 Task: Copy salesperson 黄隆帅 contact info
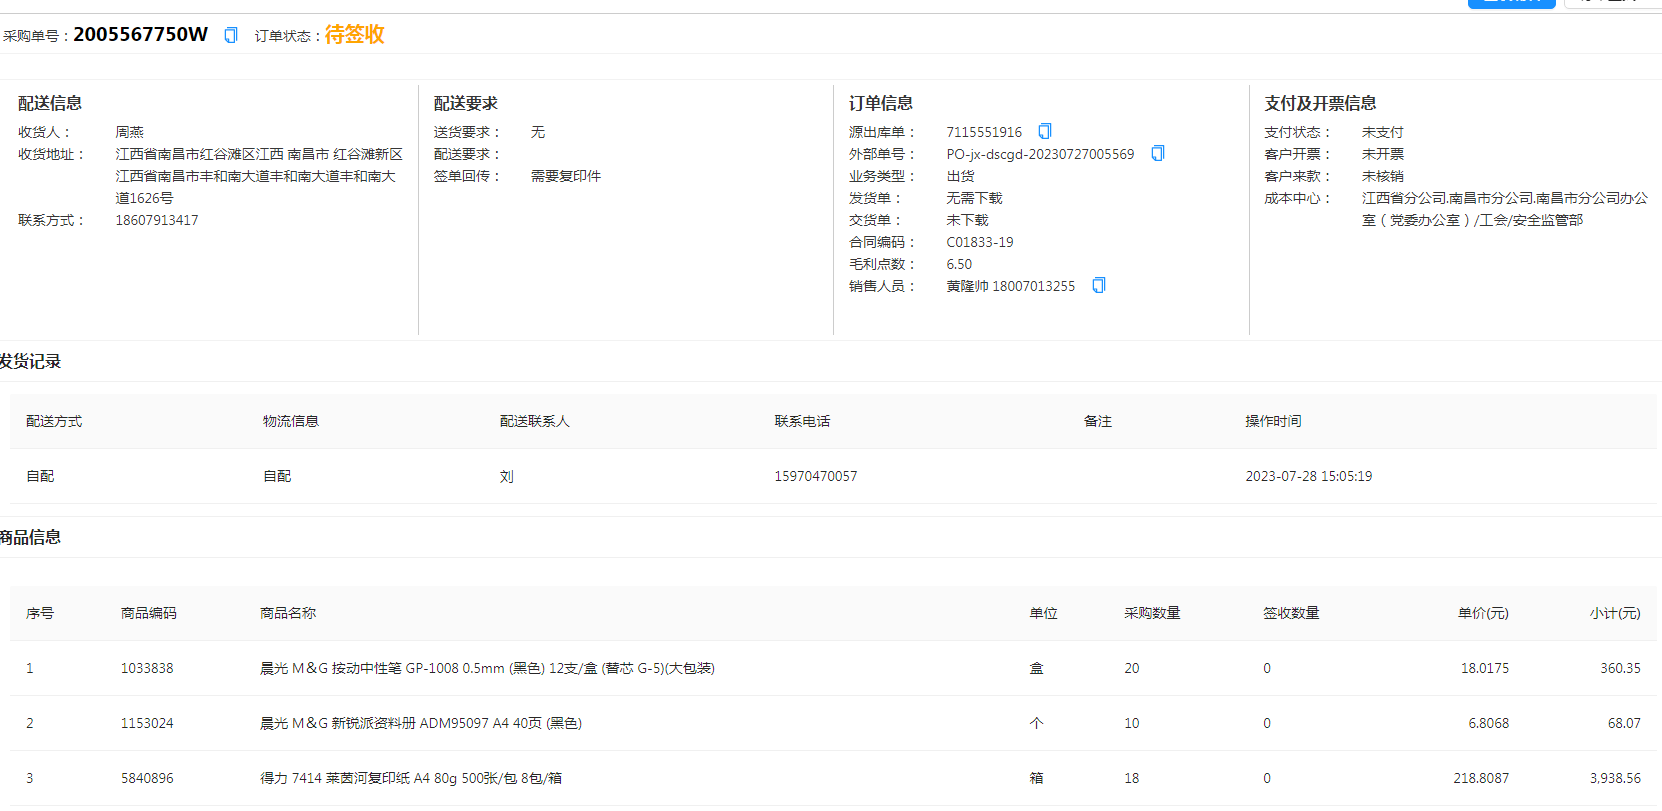[x=1099, y=285]
